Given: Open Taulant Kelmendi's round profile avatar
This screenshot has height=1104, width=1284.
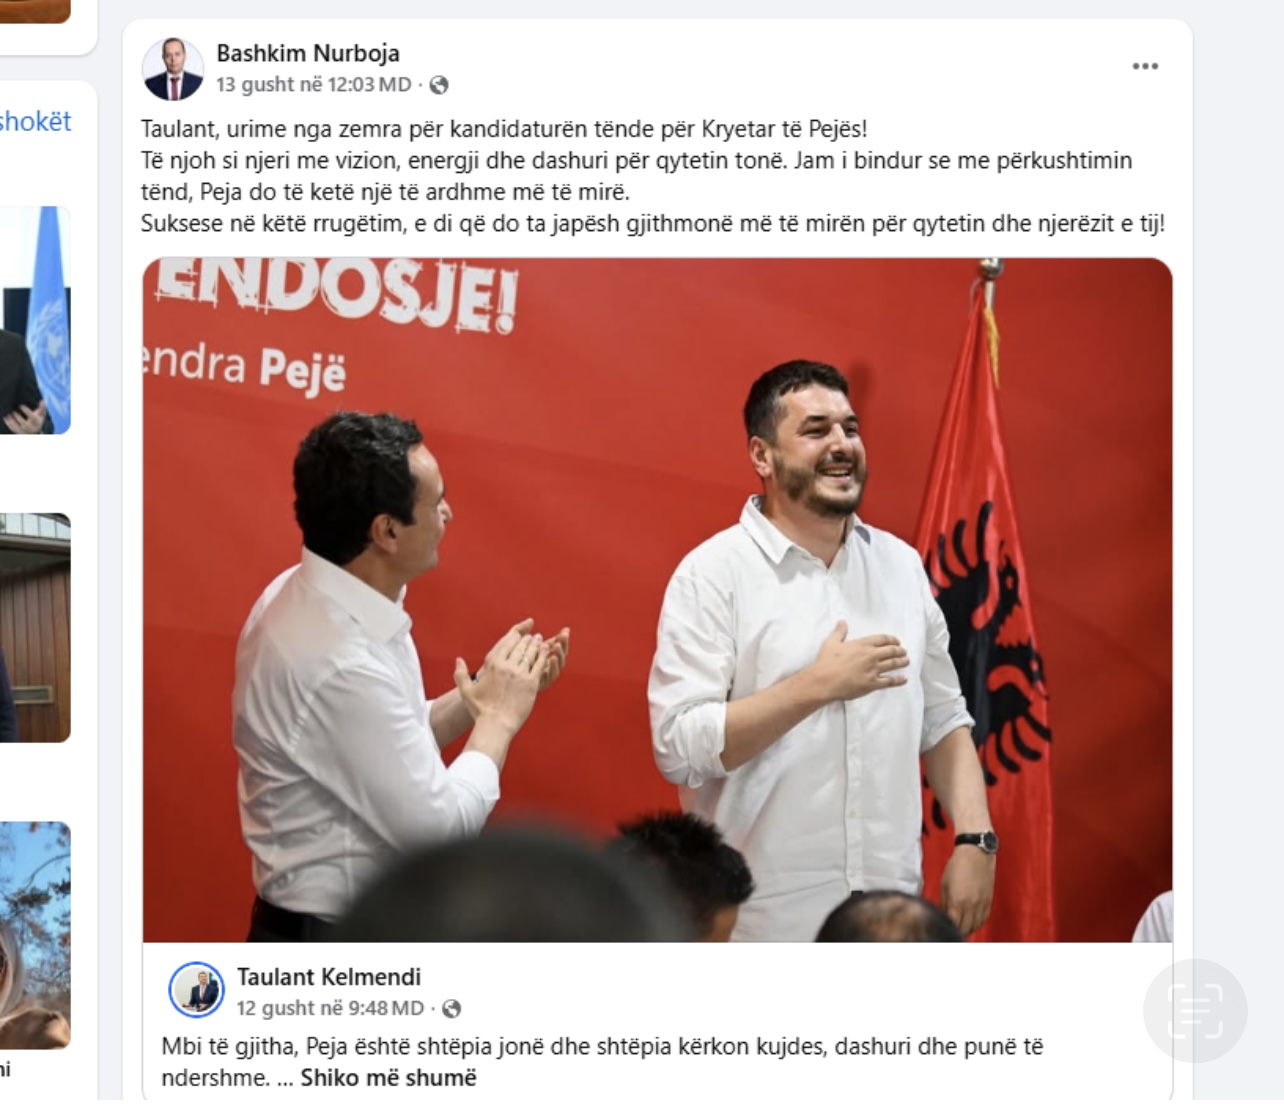Looking at the screenshot, I should 196,990.
